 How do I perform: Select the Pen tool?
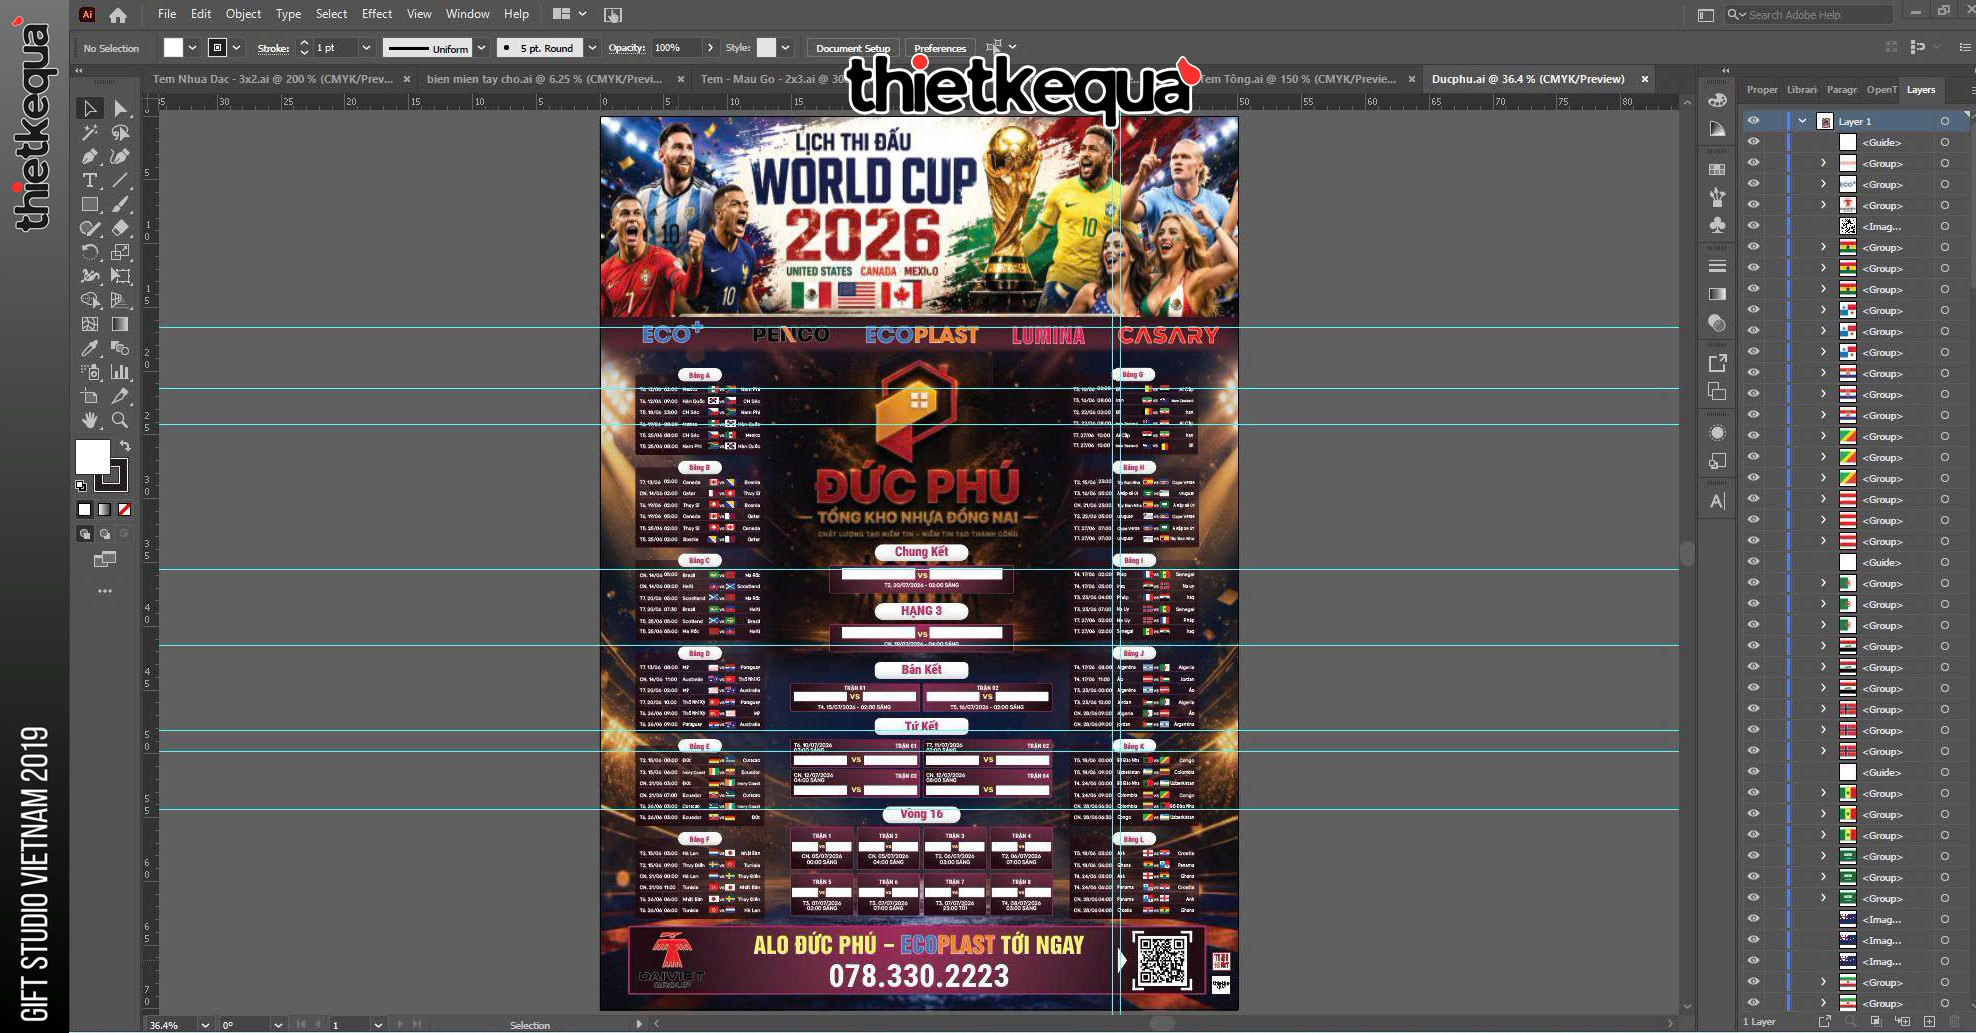tap(90, 156)
